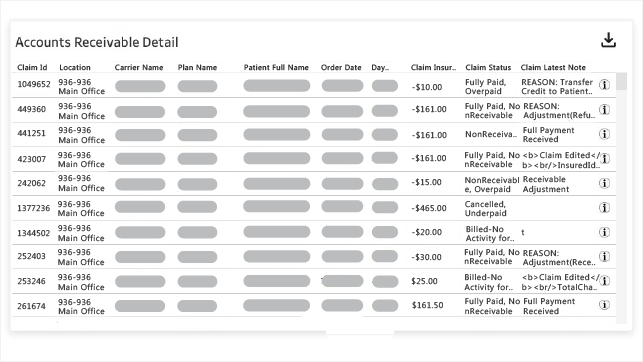Sort by Claim Id column header
This screenshot has height=362, width=643.
click(x=32, y=67)
